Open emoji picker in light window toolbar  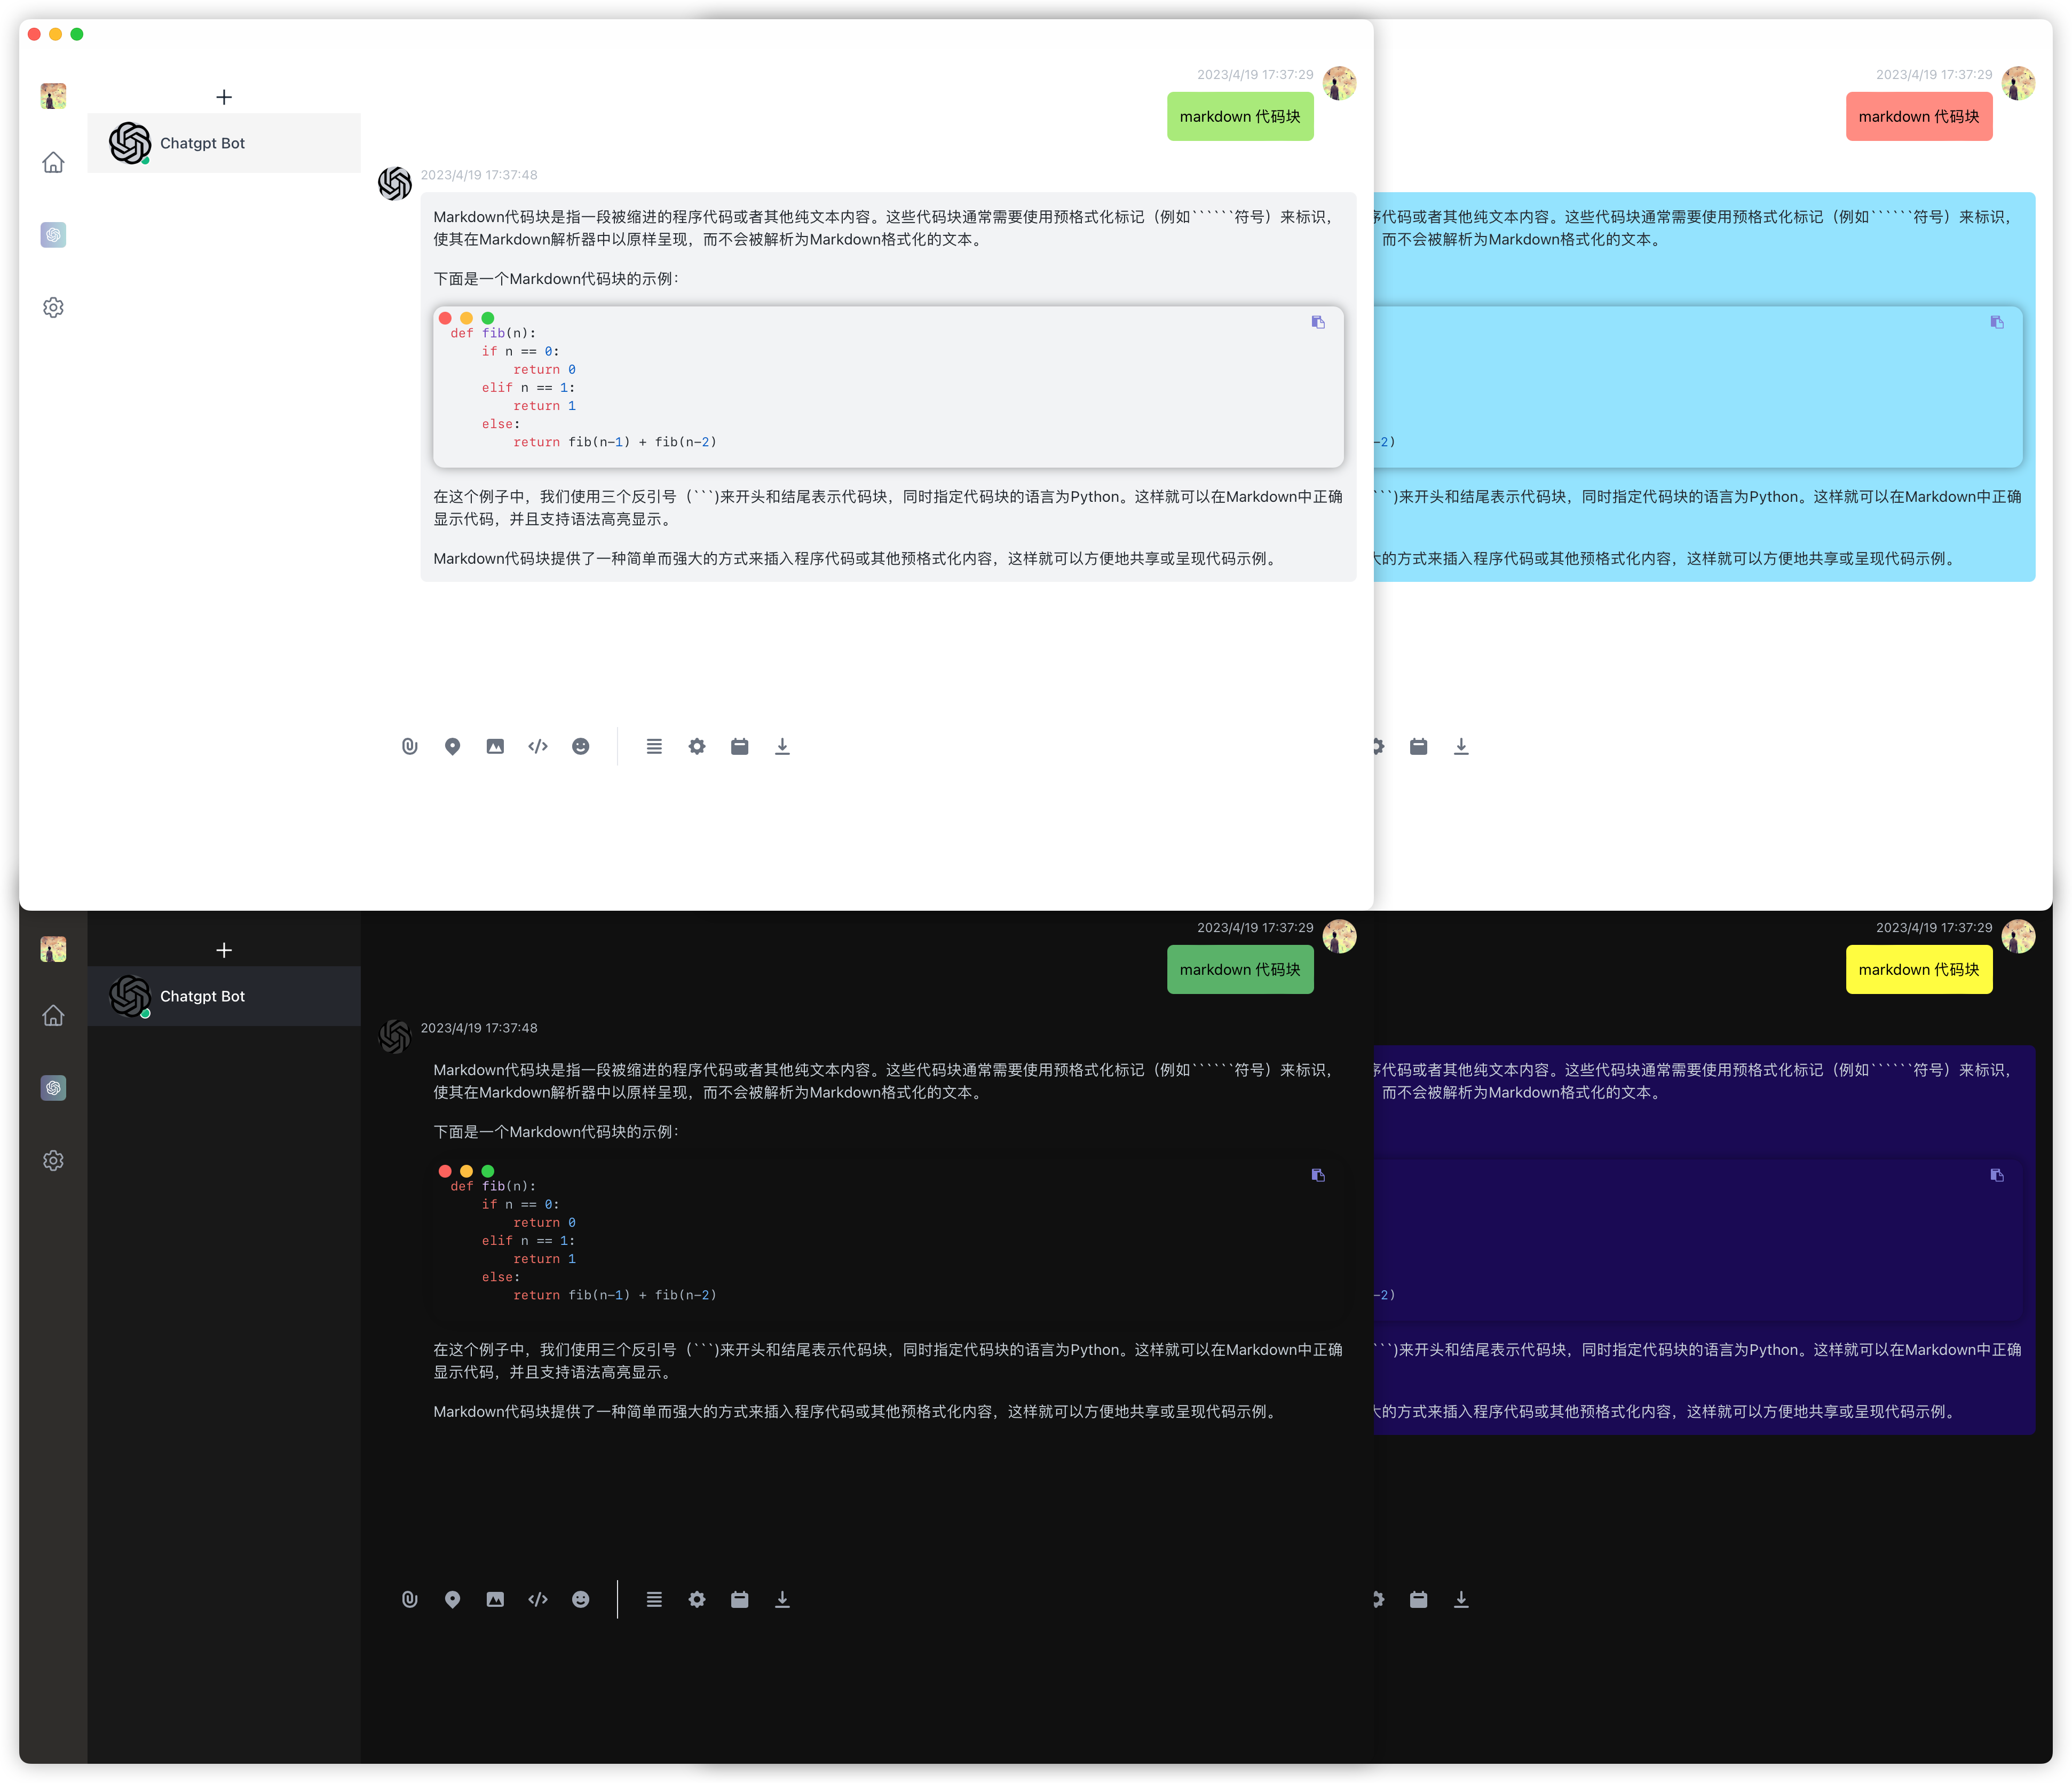click(580, 746)
